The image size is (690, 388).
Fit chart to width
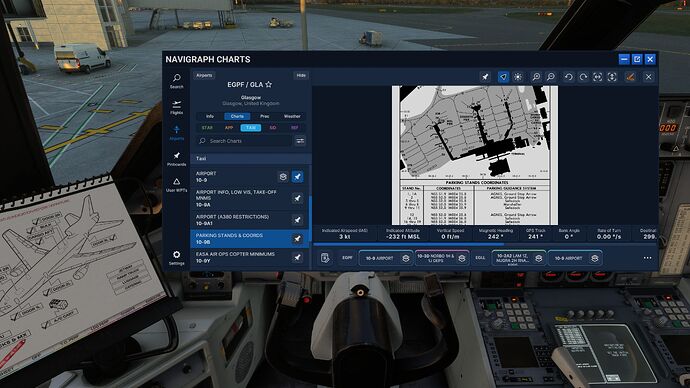(x=598, y=77)
